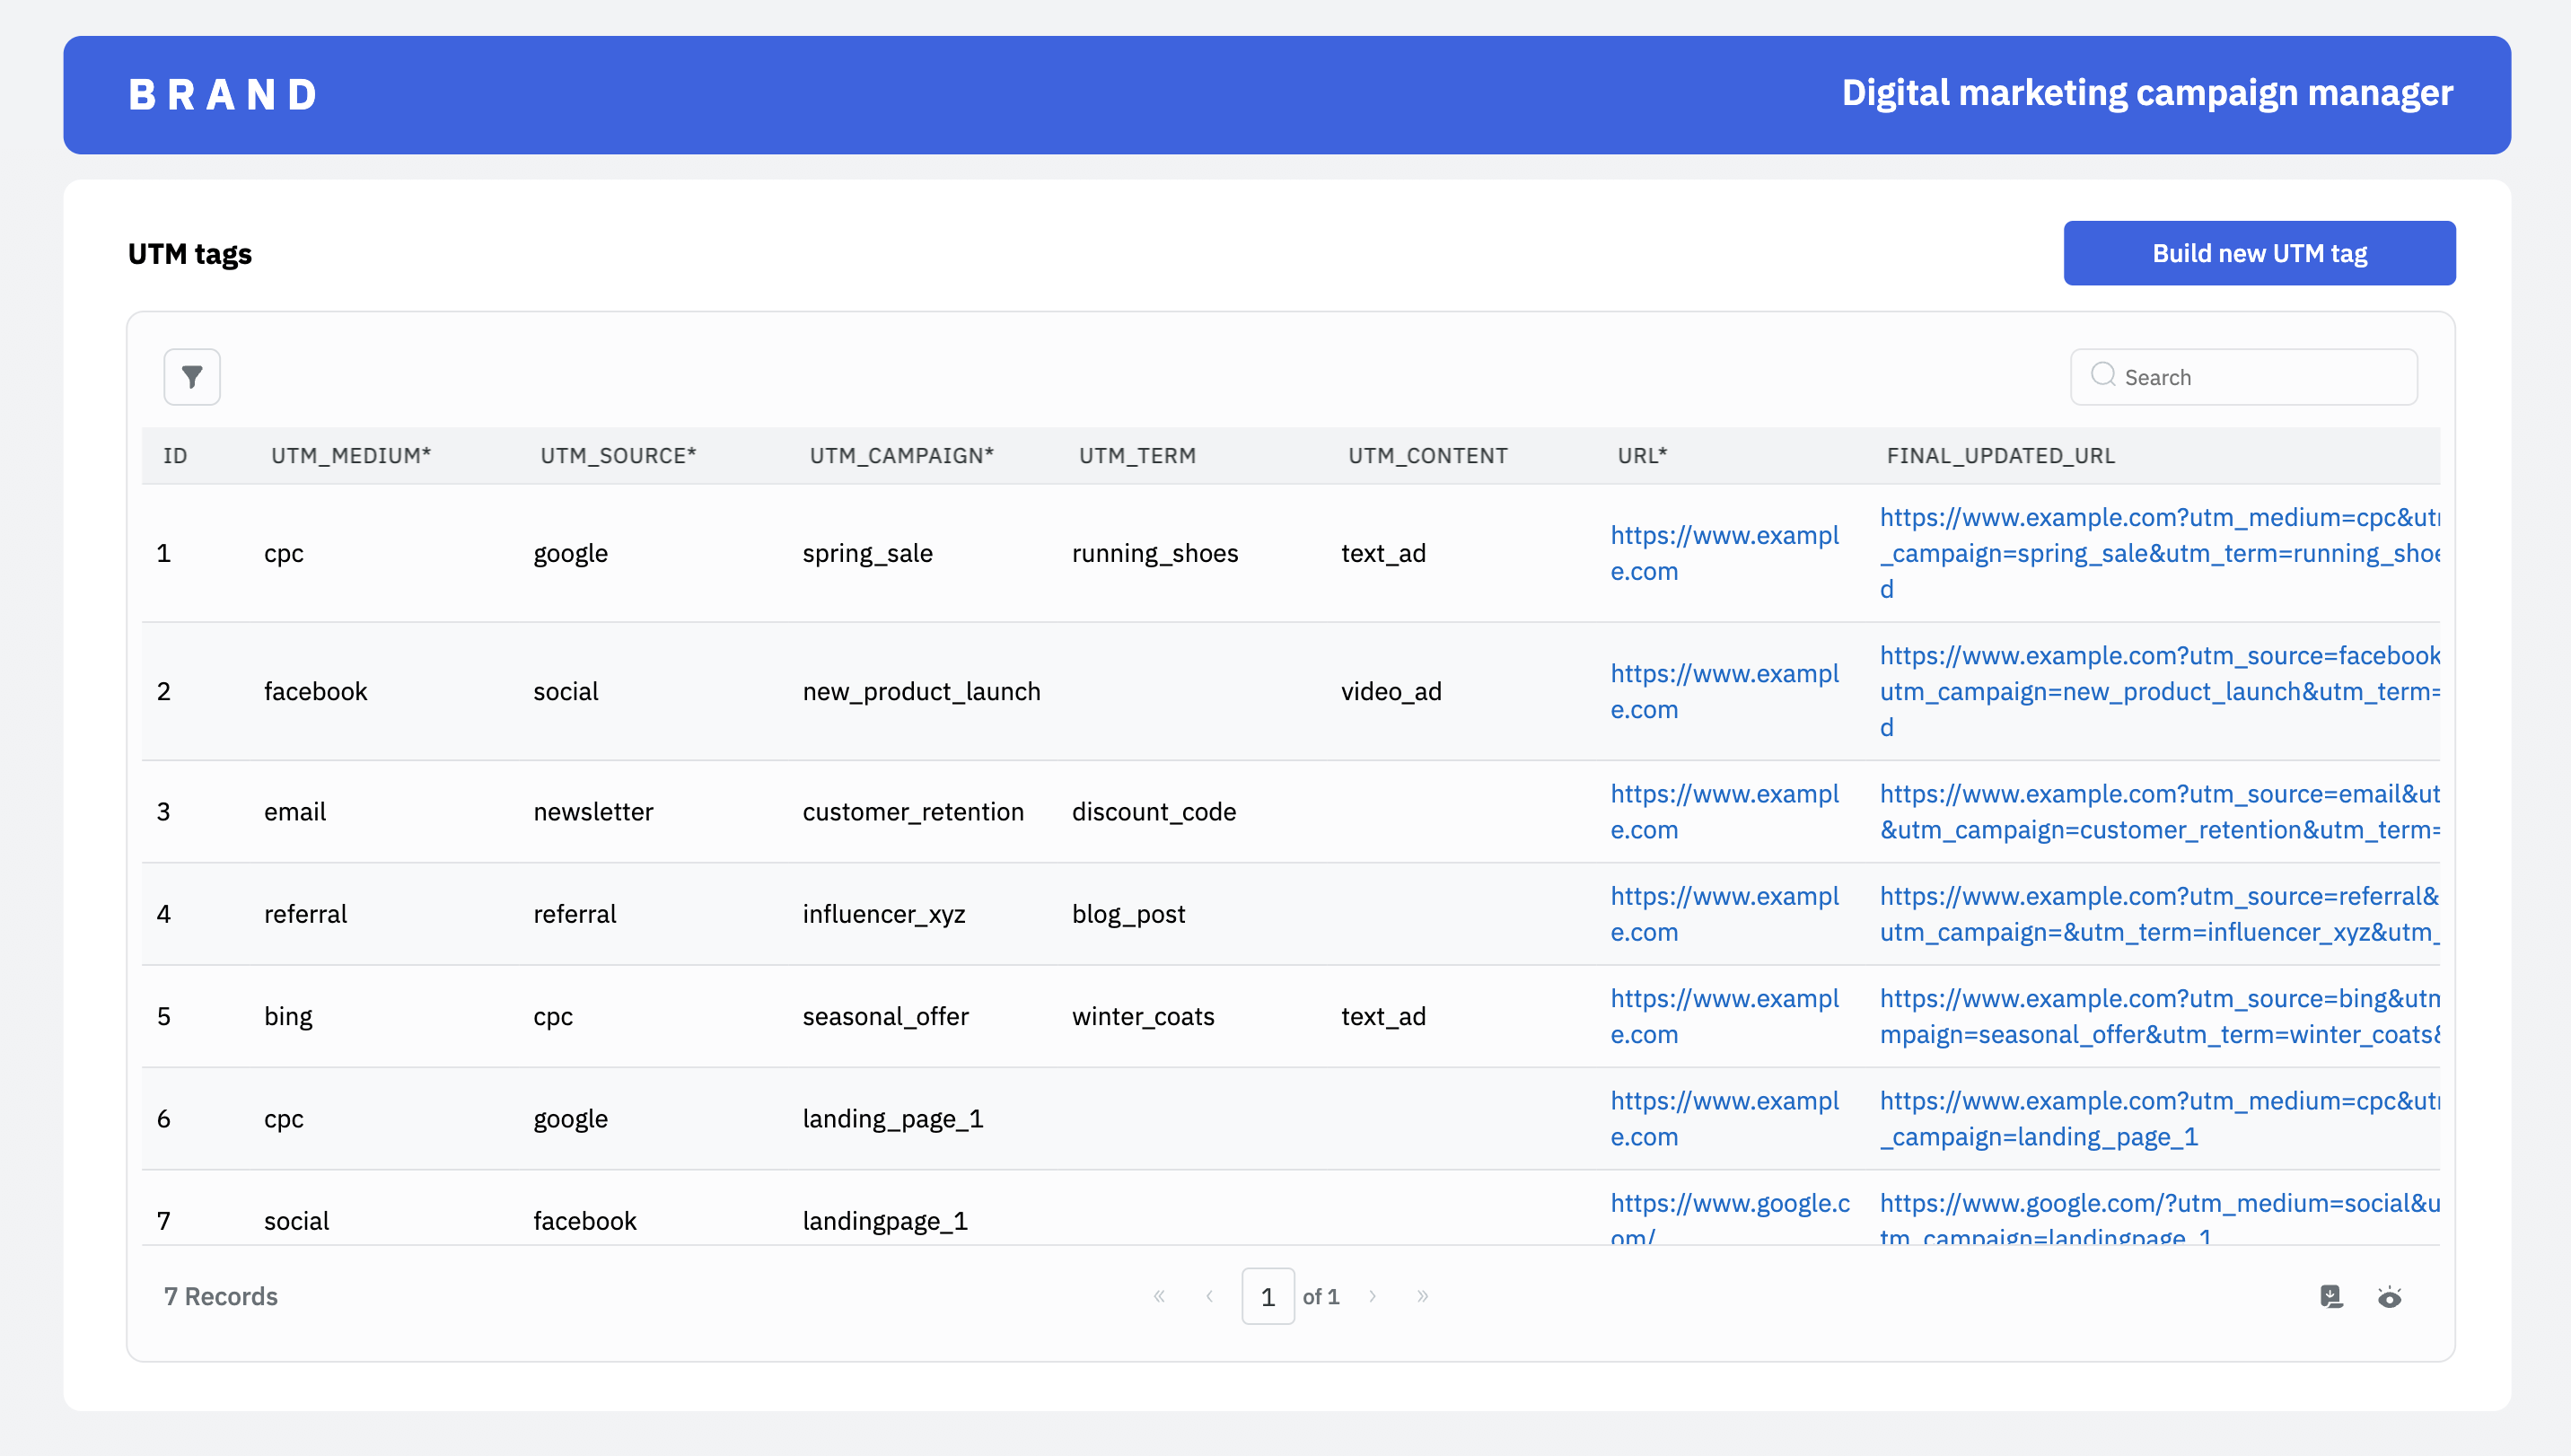This screenshot has height=1456, width=2571.
Task: Go to first page double-chevron
Action: click(x=1159, y=1296)
